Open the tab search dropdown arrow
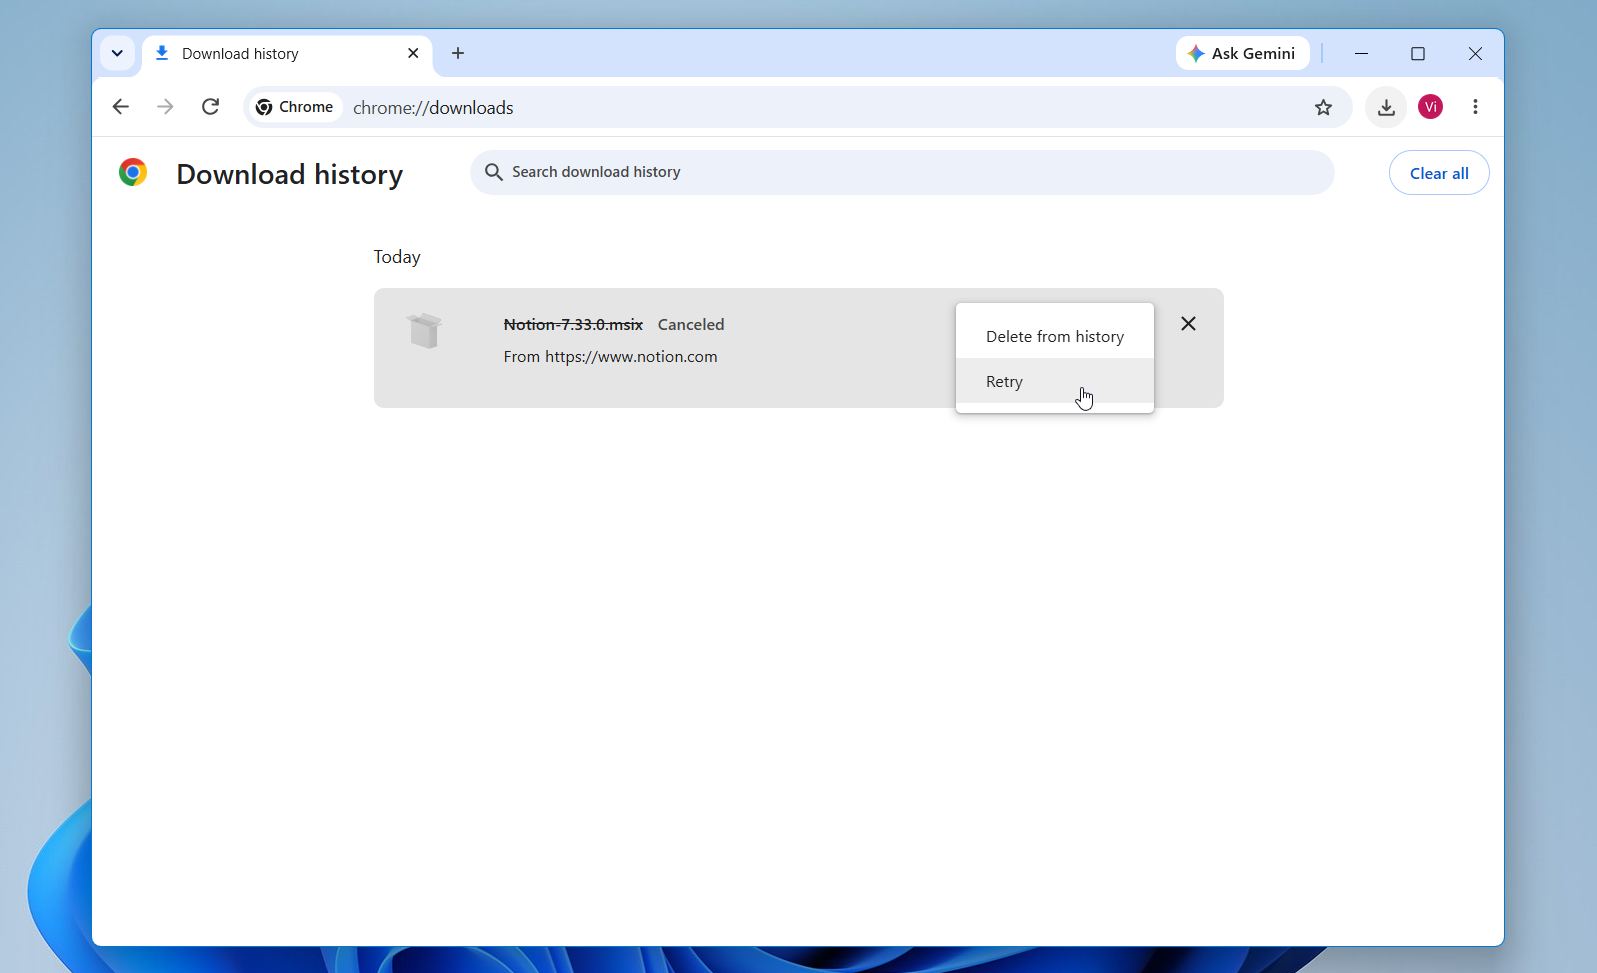The image size is (1597, 973). 117,54
